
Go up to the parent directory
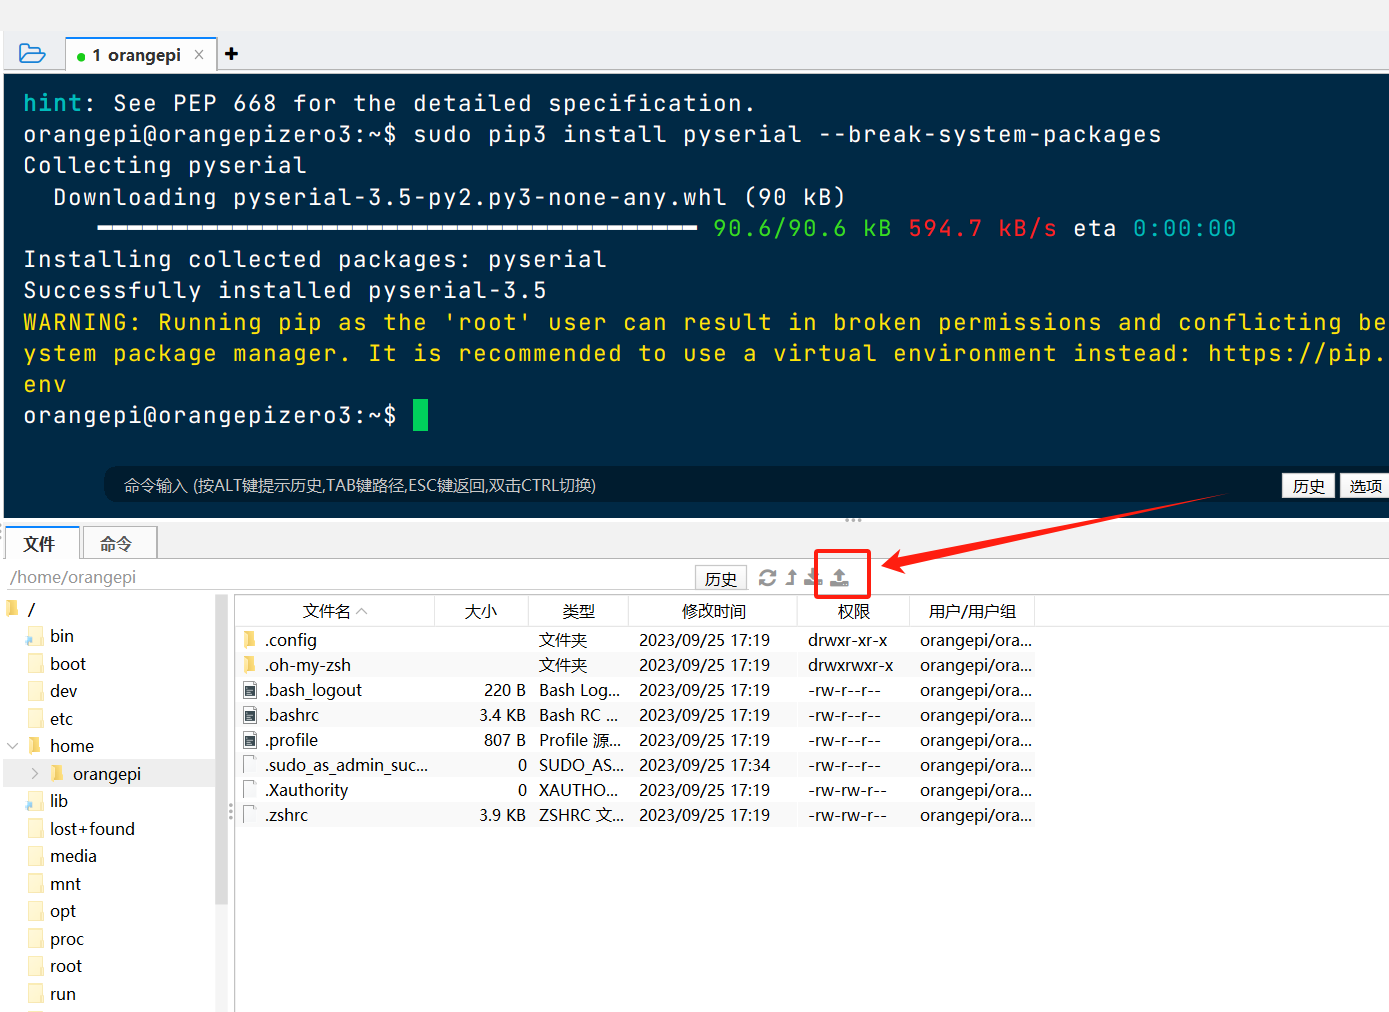tap(791, 577)
